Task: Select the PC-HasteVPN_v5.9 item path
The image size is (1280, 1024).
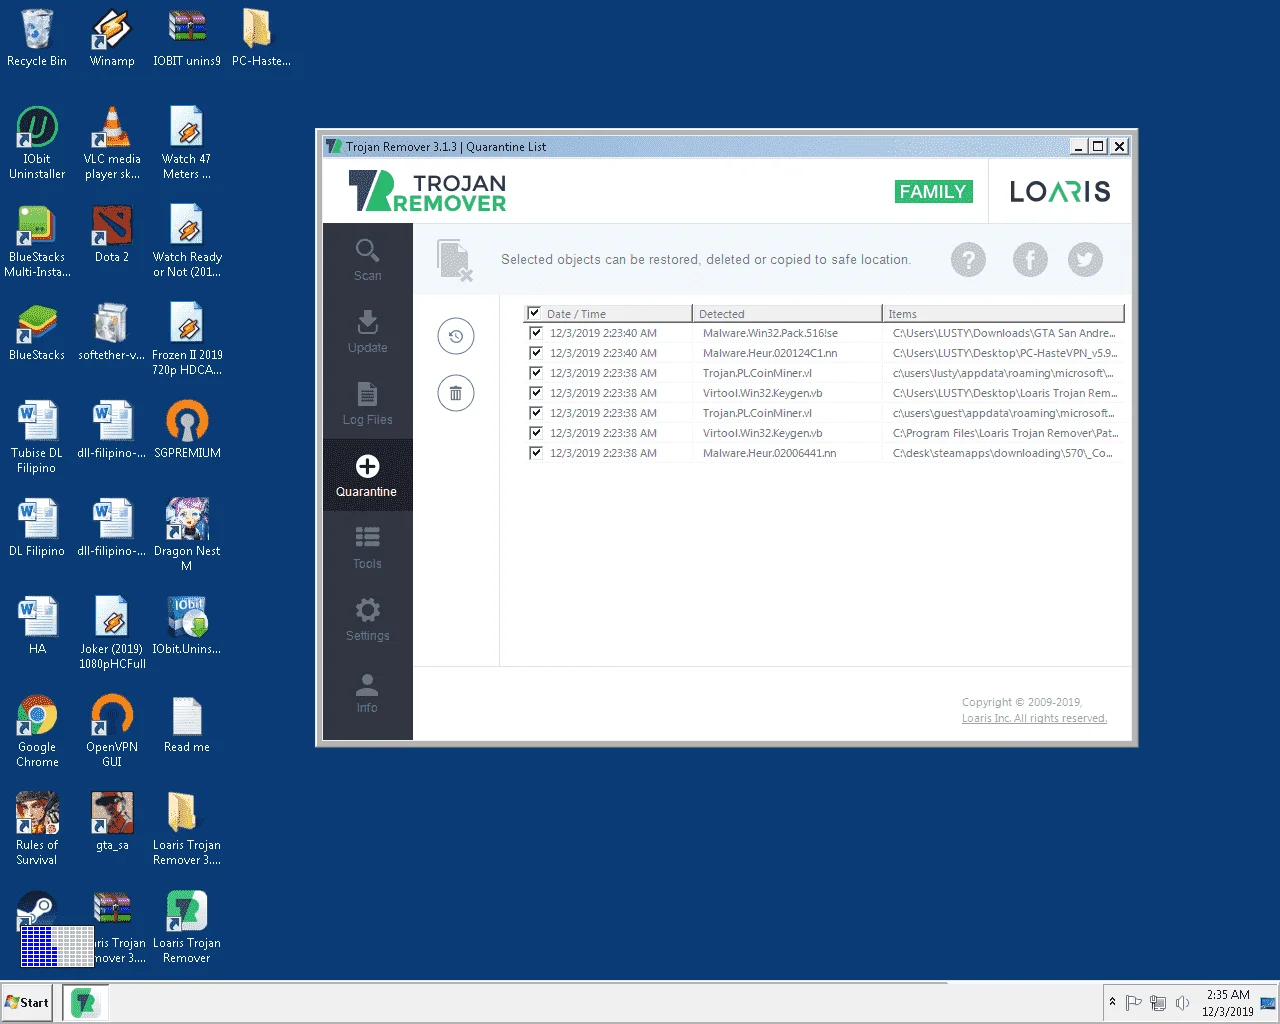Action: [x=1005, y=353]
